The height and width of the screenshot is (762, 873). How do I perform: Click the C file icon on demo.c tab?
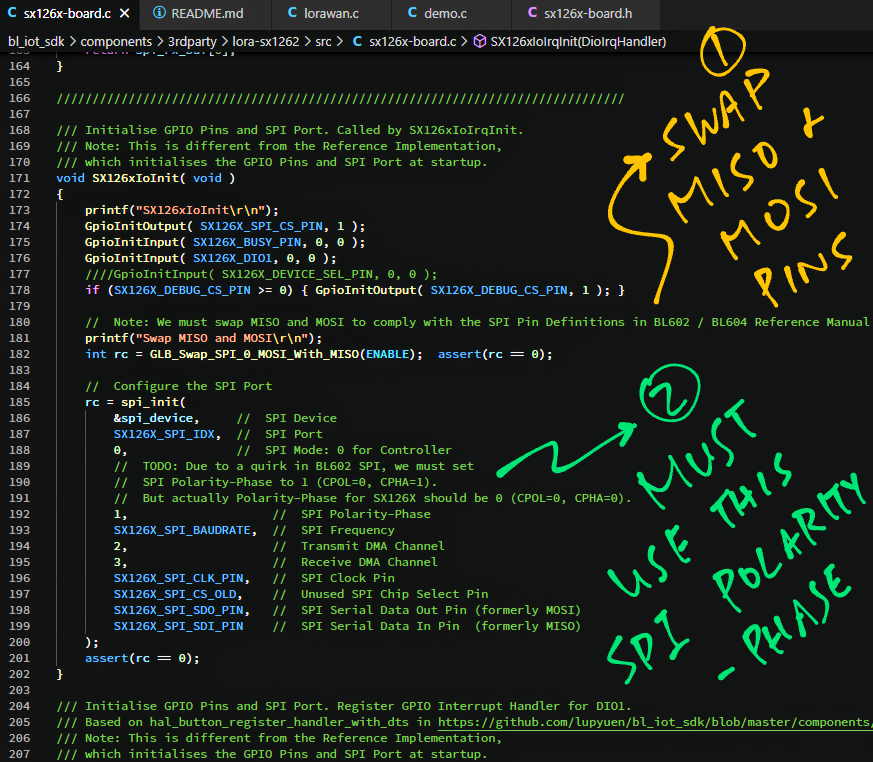[413, 14]
